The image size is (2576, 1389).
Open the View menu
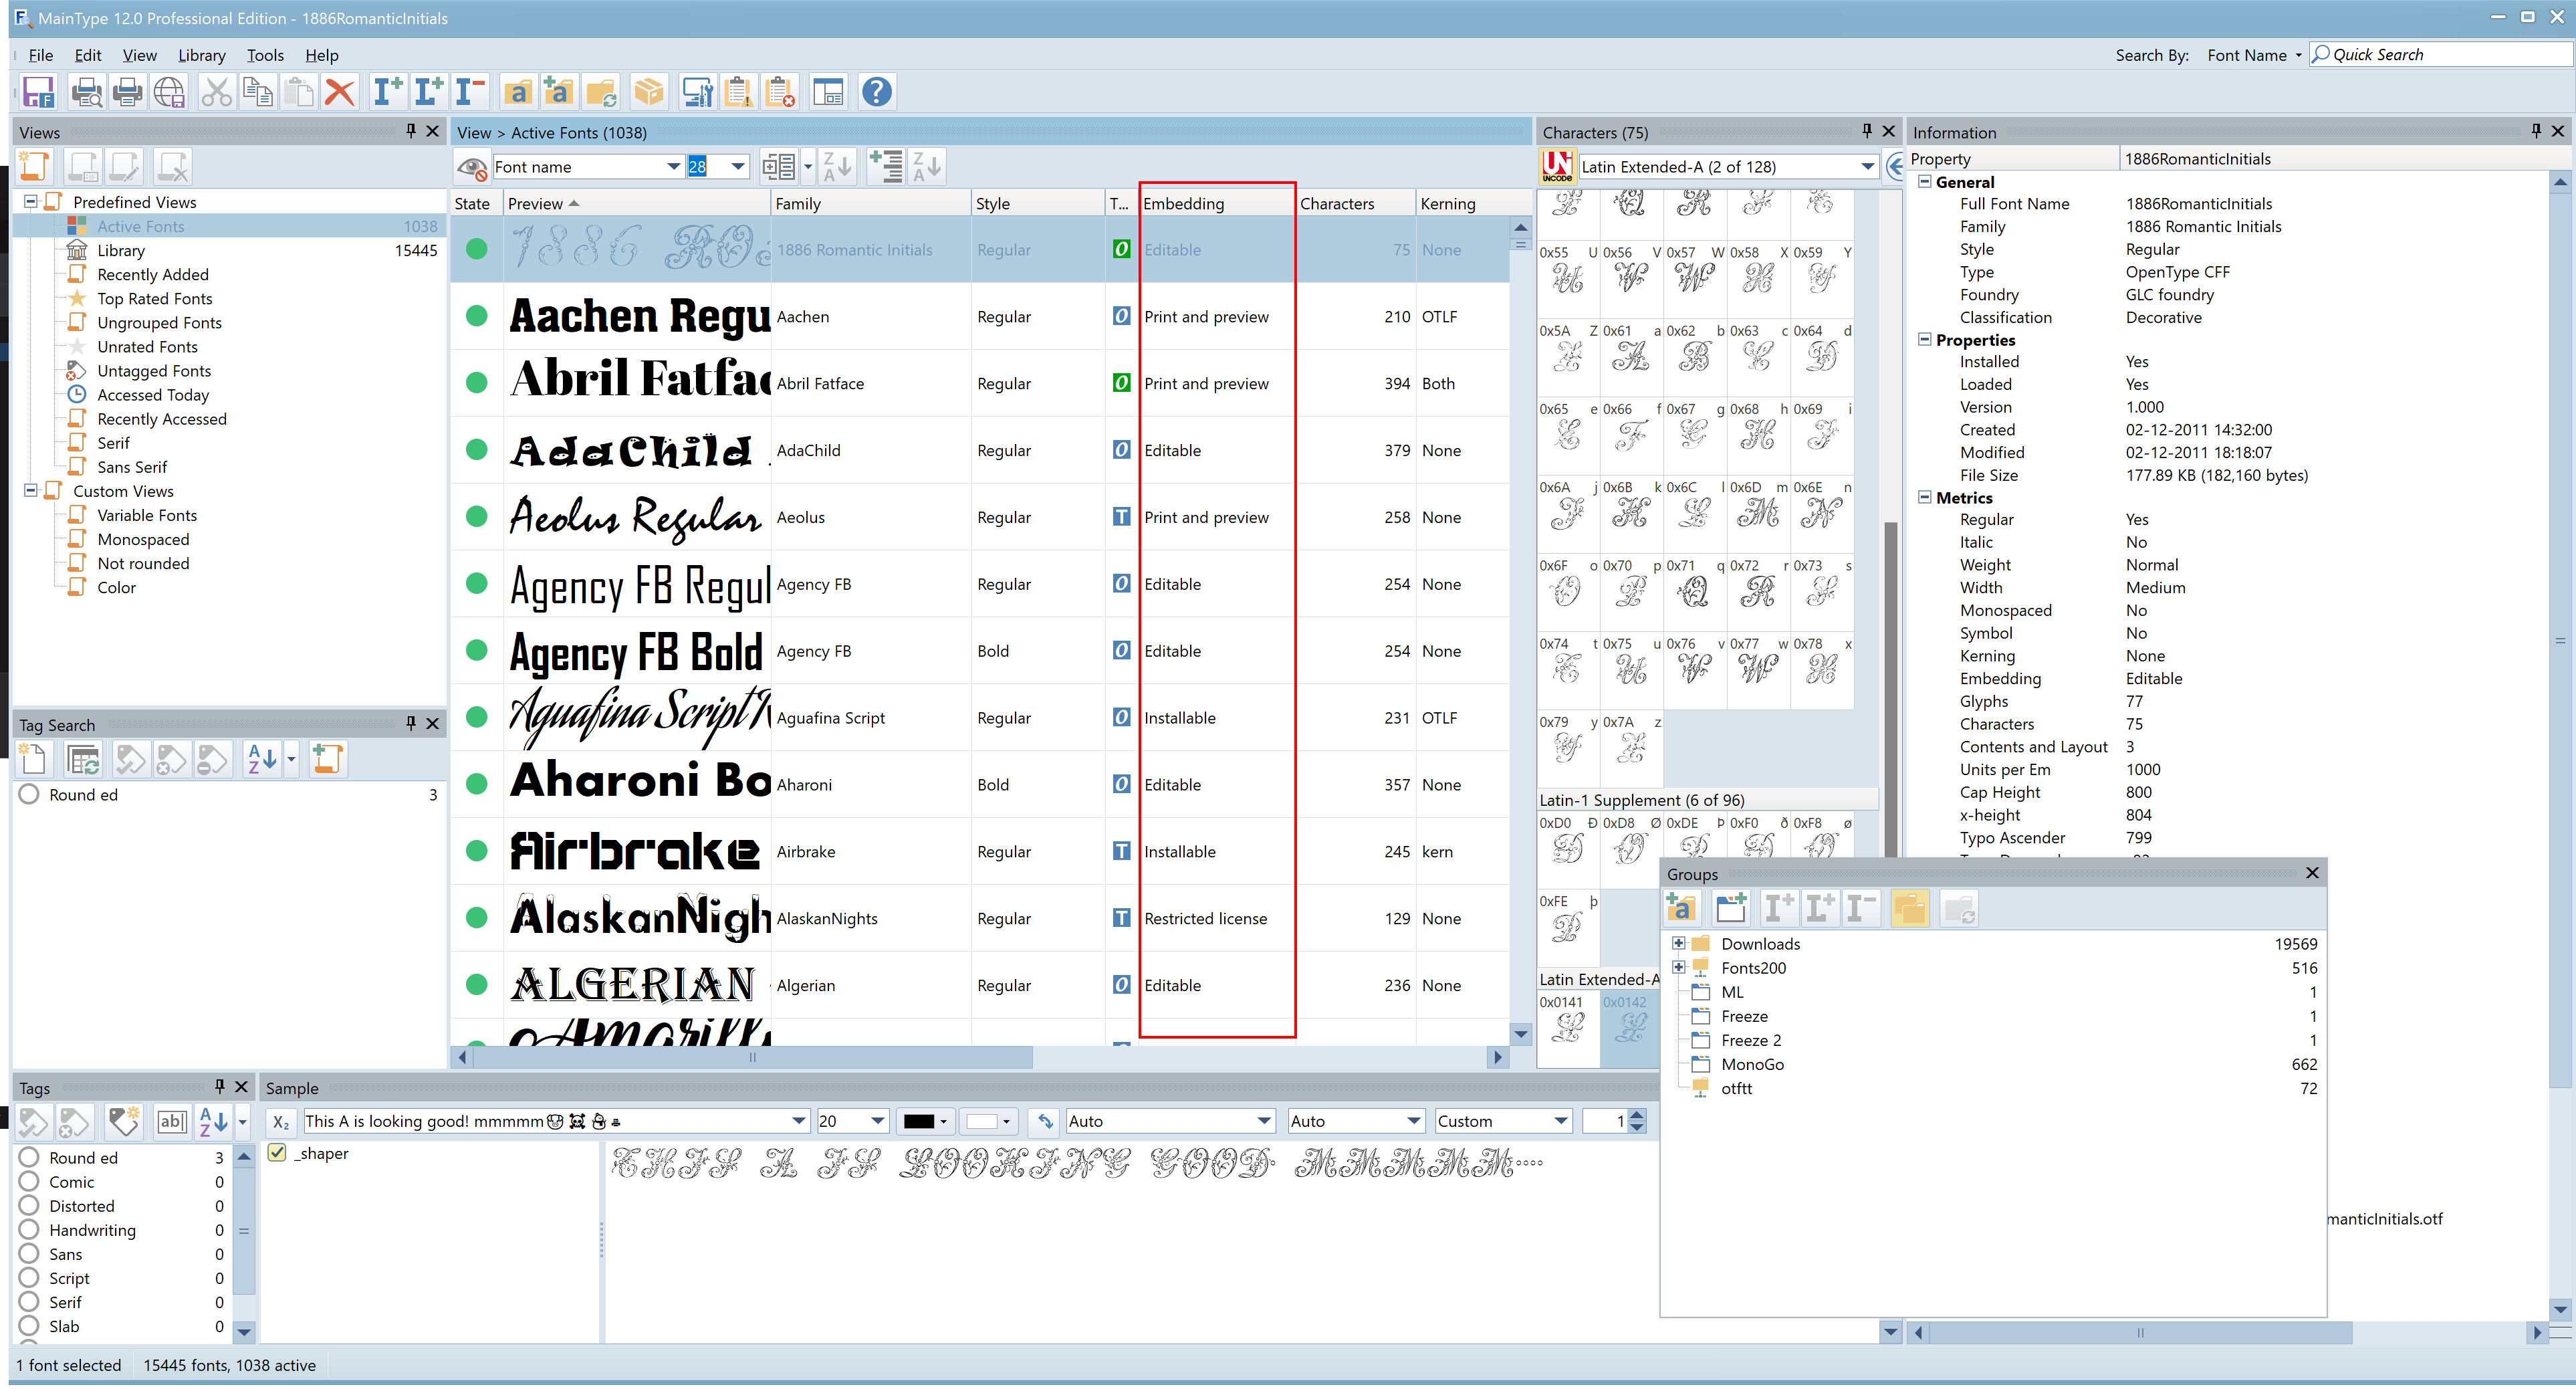139,55
